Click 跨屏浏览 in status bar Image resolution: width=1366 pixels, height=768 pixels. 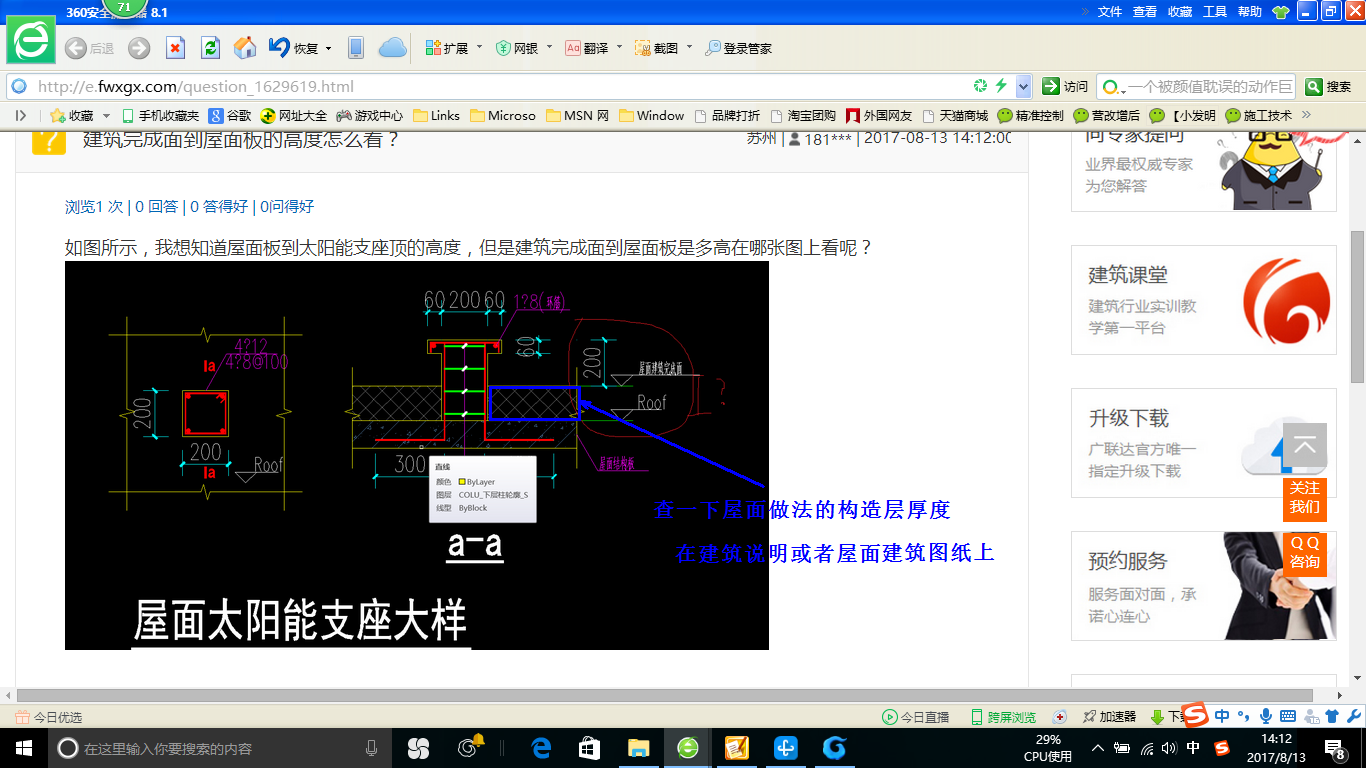pos(1003,717)
